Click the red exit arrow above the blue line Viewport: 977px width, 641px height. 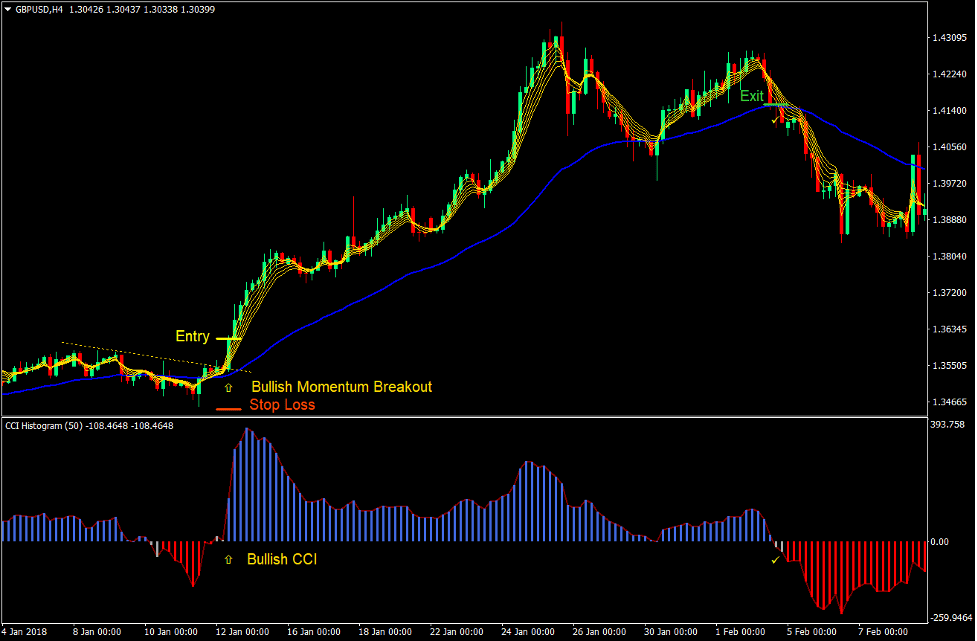(770, 100)
